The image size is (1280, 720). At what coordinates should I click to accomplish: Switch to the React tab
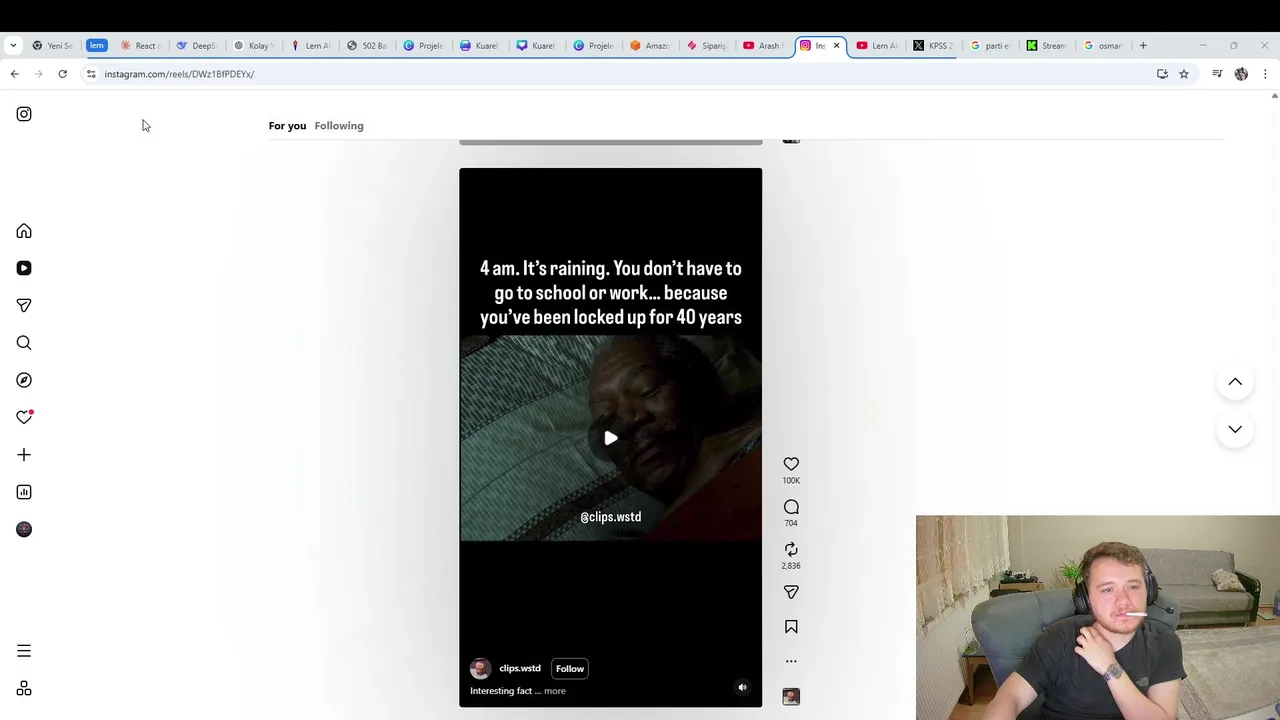pos(140,45)
